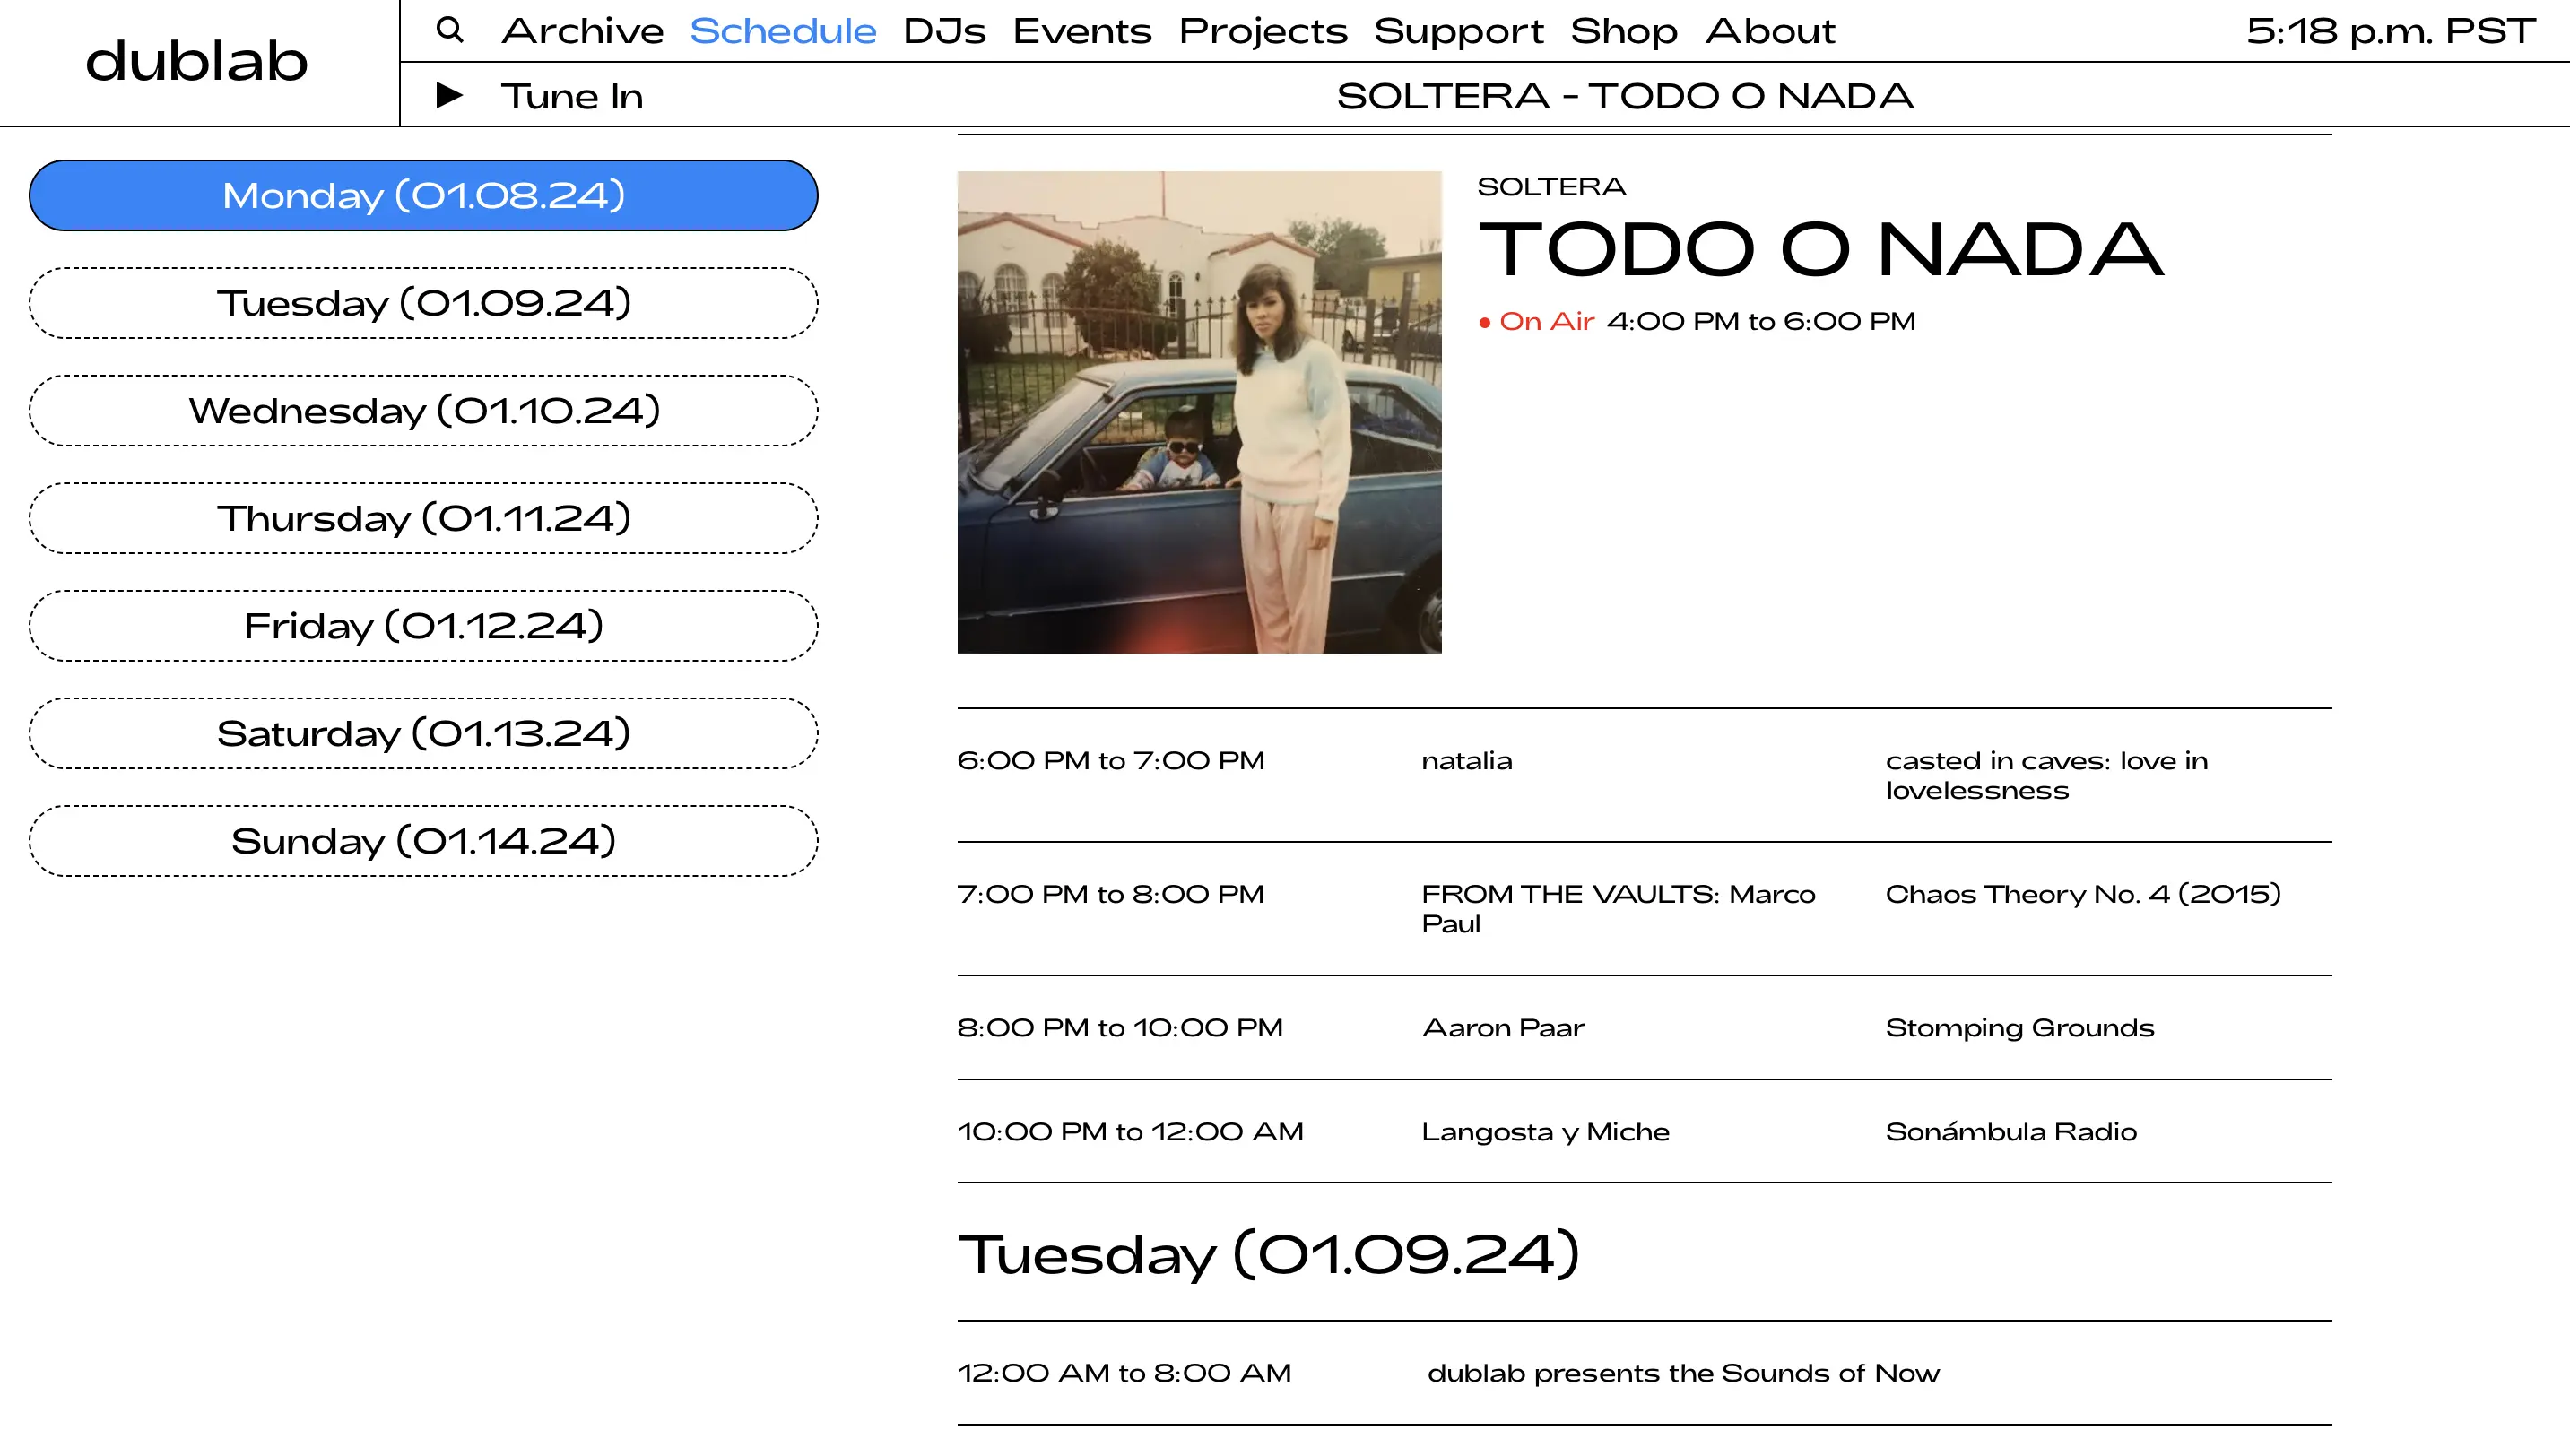
Task: Select Wednesday (01.10.24) day button
Action: pos(424,410)
